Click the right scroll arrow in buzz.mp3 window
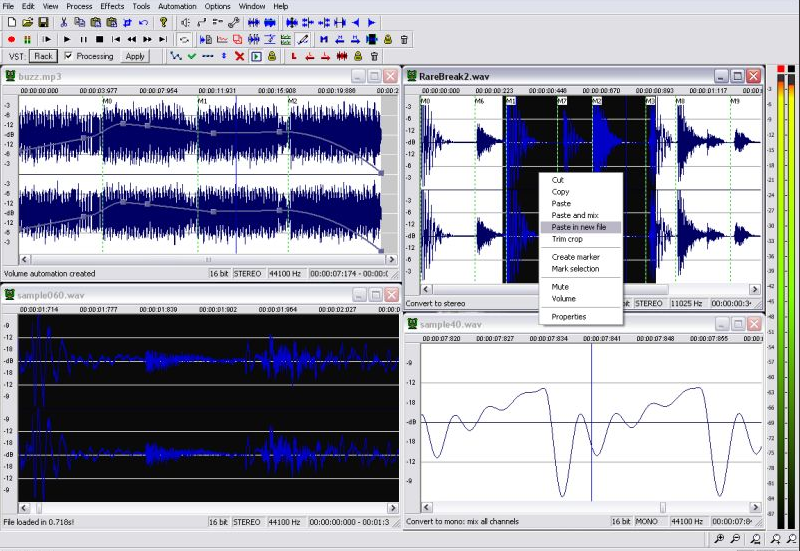800x551 pixels. coord(391,259)
